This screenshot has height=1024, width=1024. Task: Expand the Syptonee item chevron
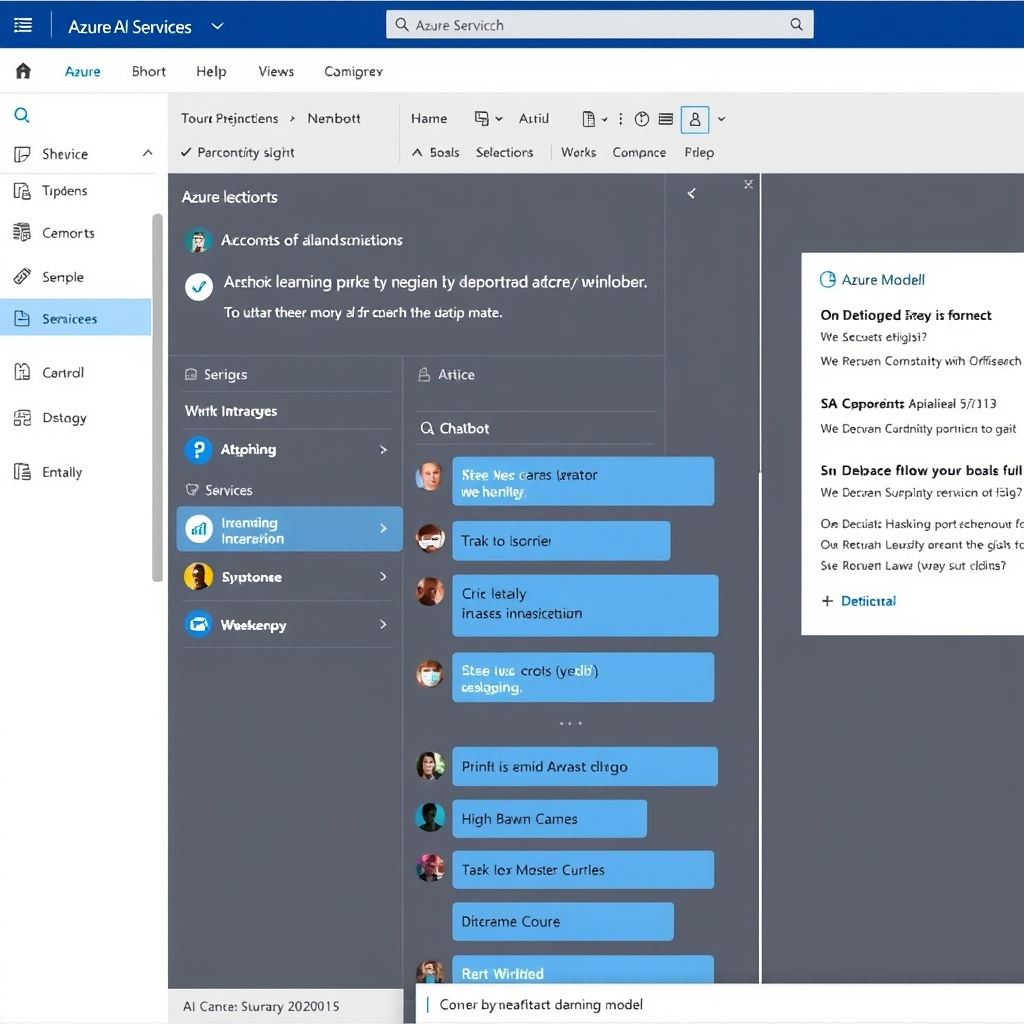coord(383,576)
